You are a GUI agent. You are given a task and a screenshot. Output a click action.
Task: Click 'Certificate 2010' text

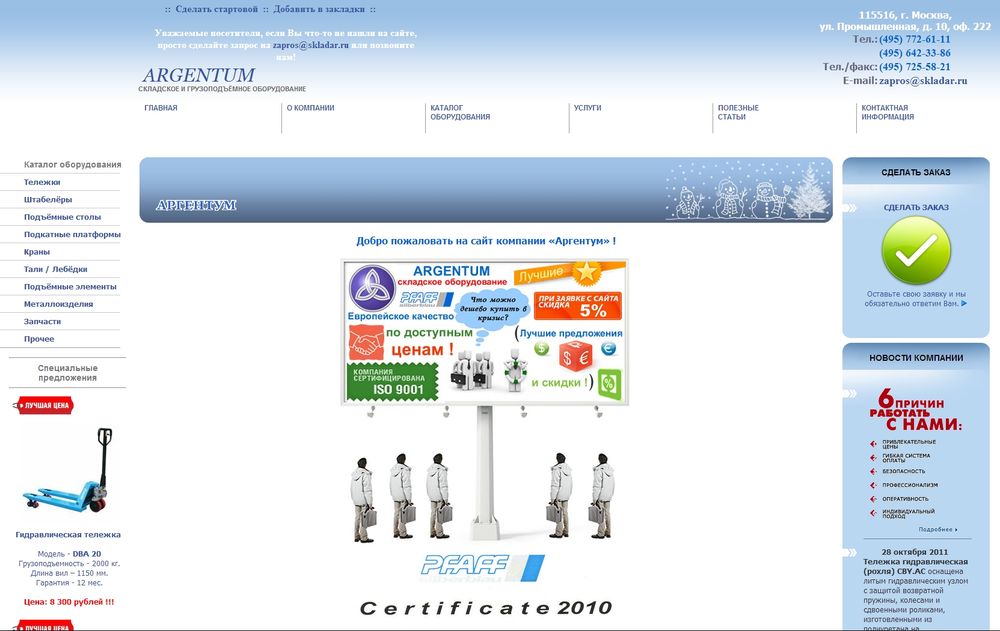(486, 608)
